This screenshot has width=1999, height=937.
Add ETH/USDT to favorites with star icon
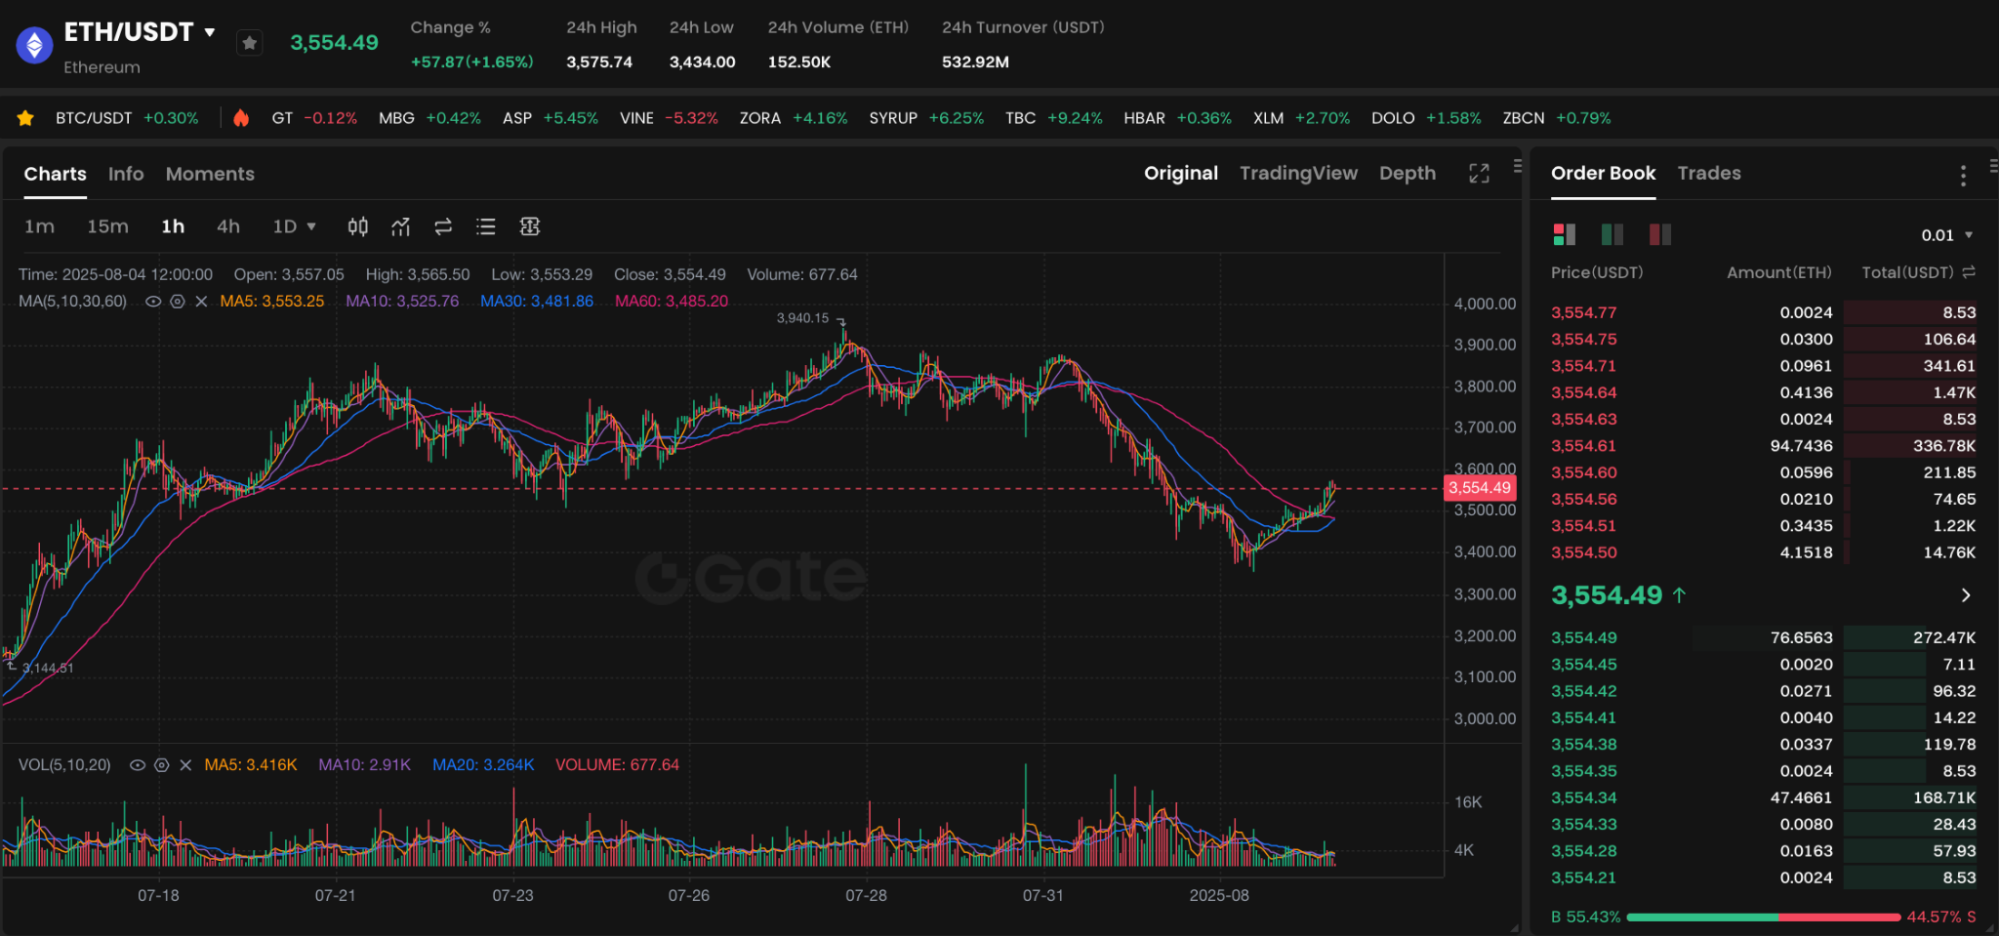250,43
